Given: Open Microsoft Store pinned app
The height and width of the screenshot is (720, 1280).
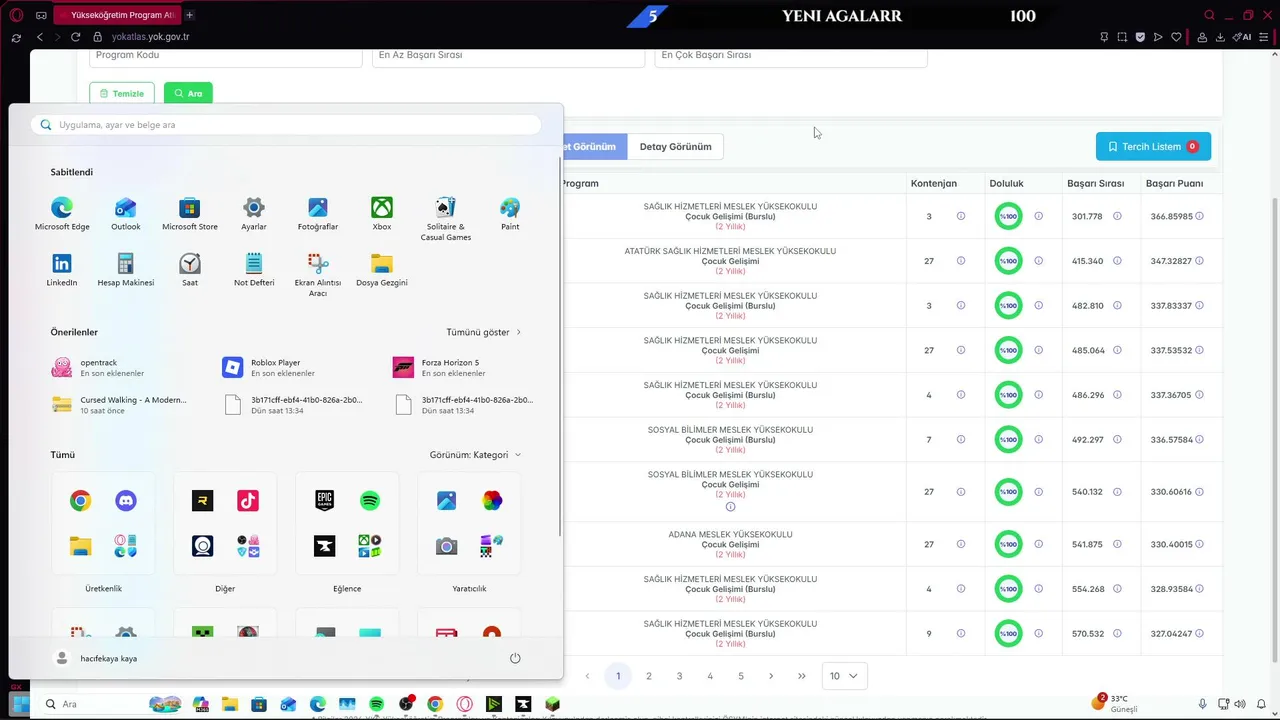Looking at the screenshot, I should coord(190,214).
